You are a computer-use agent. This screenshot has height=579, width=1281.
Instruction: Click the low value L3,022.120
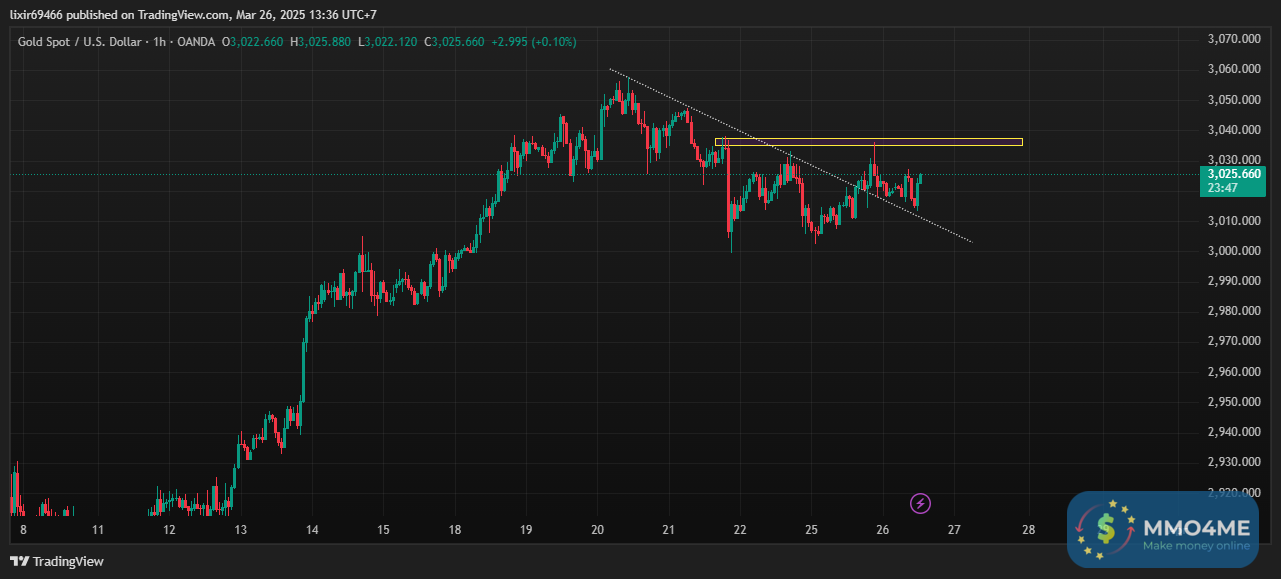387,41
